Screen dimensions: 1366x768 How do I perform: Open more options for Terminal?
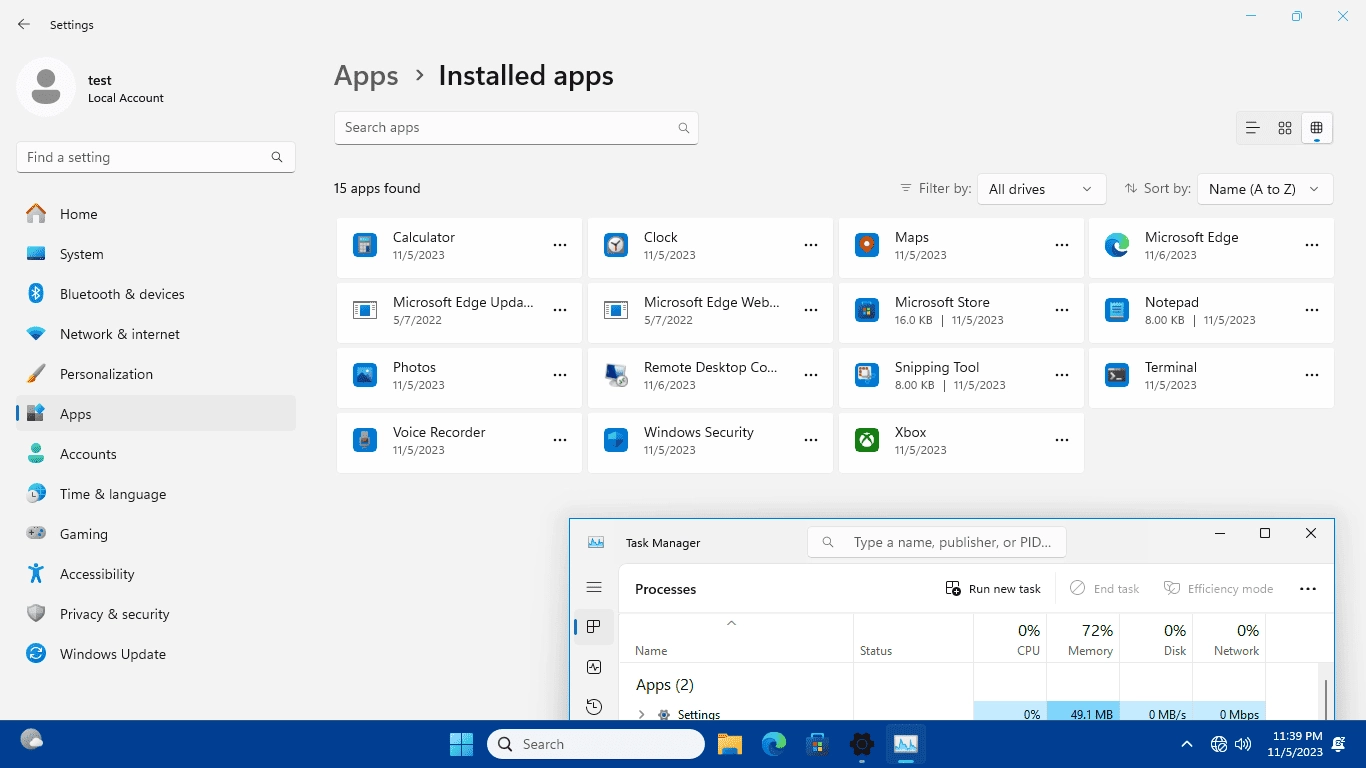(x=1312, y=375)
